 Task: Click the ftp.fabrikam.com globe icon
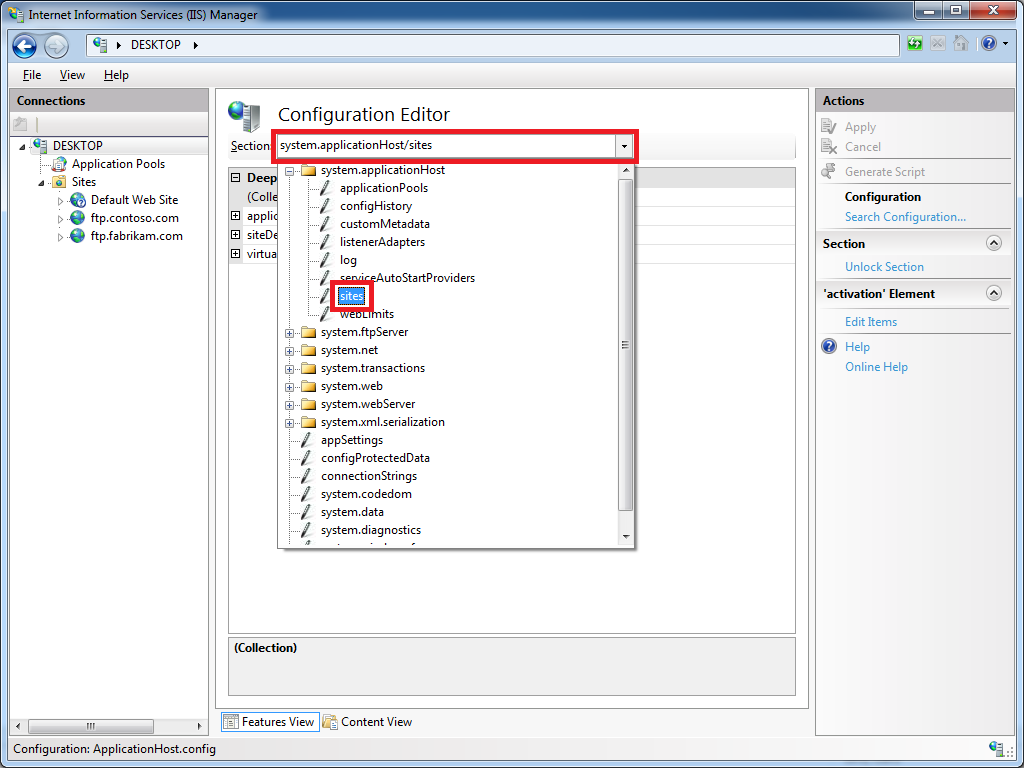coord(78,236)
